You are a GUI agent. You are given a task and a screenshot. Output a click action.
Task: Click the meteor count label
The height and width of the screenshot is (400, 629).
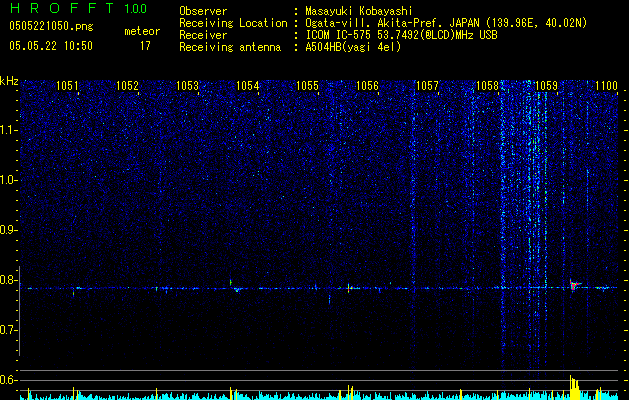click(x=142, y=31)
